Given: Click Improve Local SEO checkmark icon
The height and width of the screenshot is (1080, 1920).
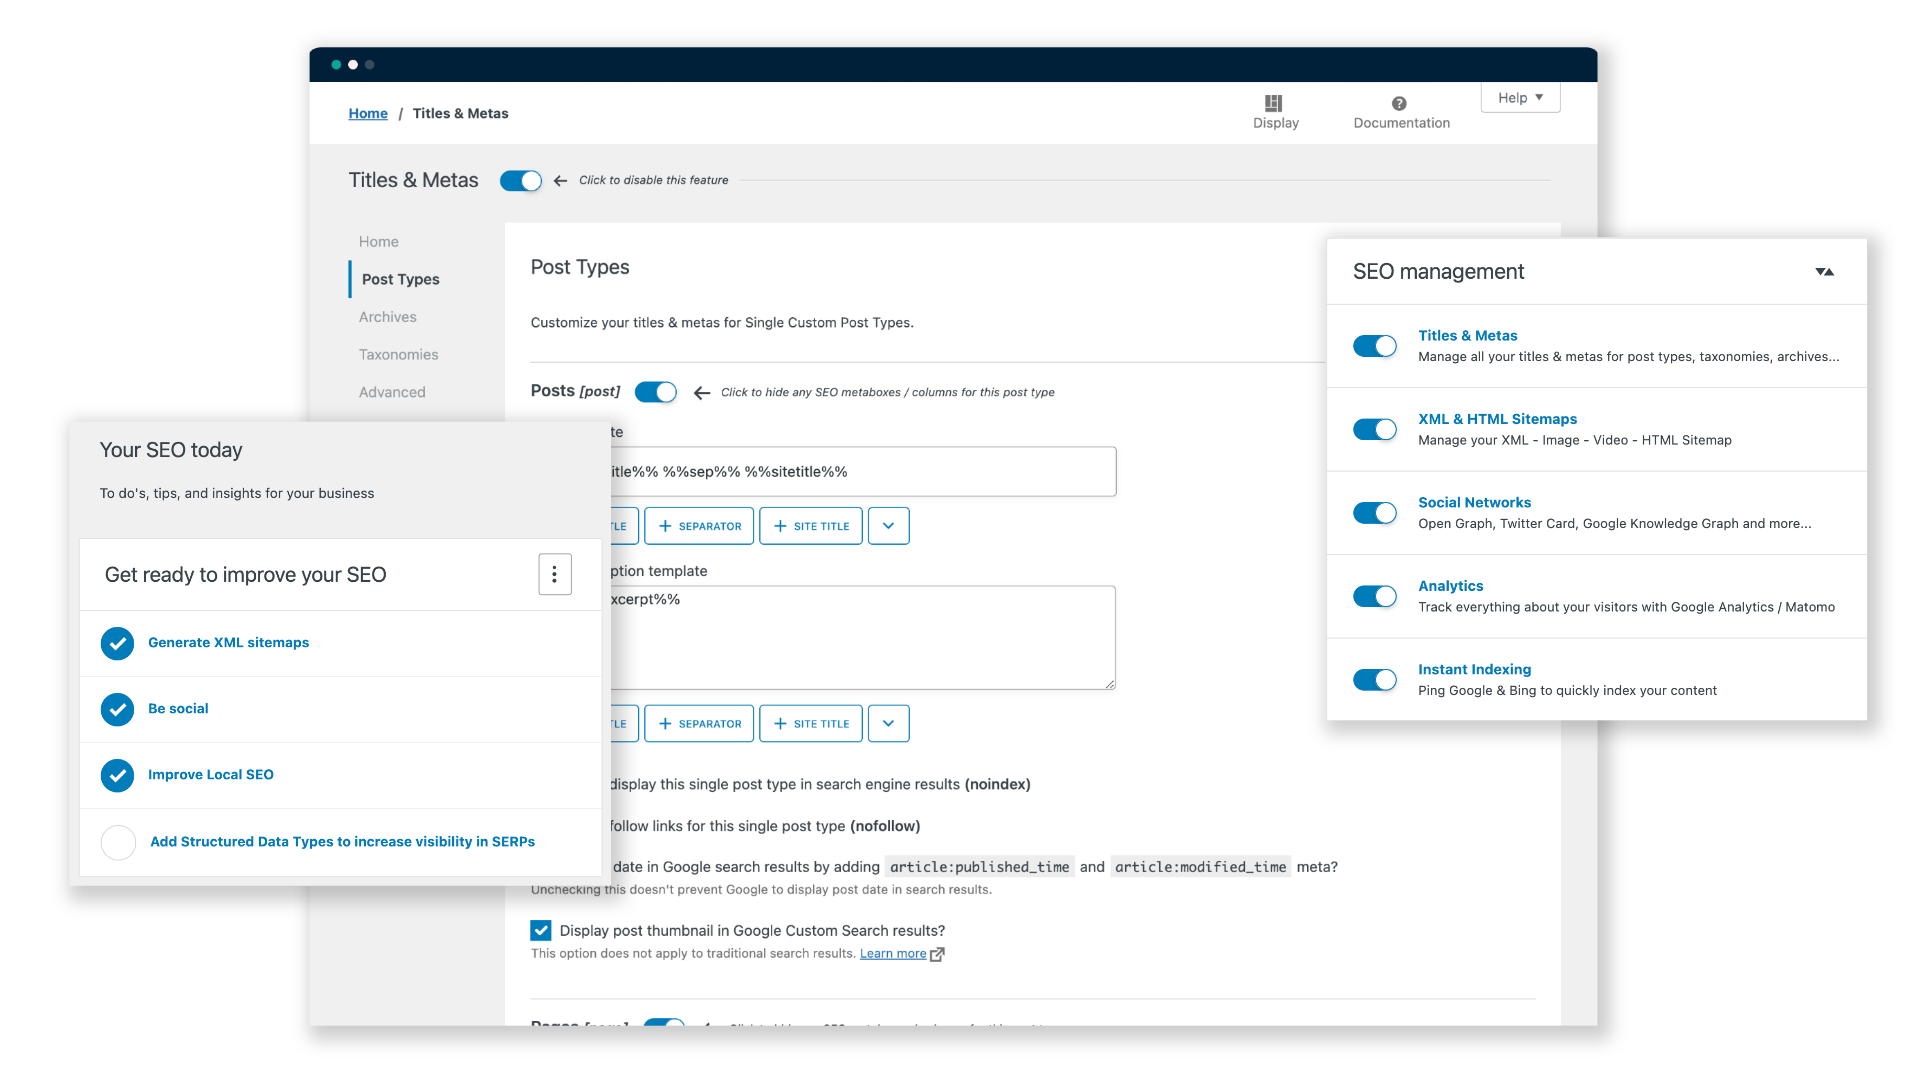Looking at the screenshot, I should click(118, 775).
